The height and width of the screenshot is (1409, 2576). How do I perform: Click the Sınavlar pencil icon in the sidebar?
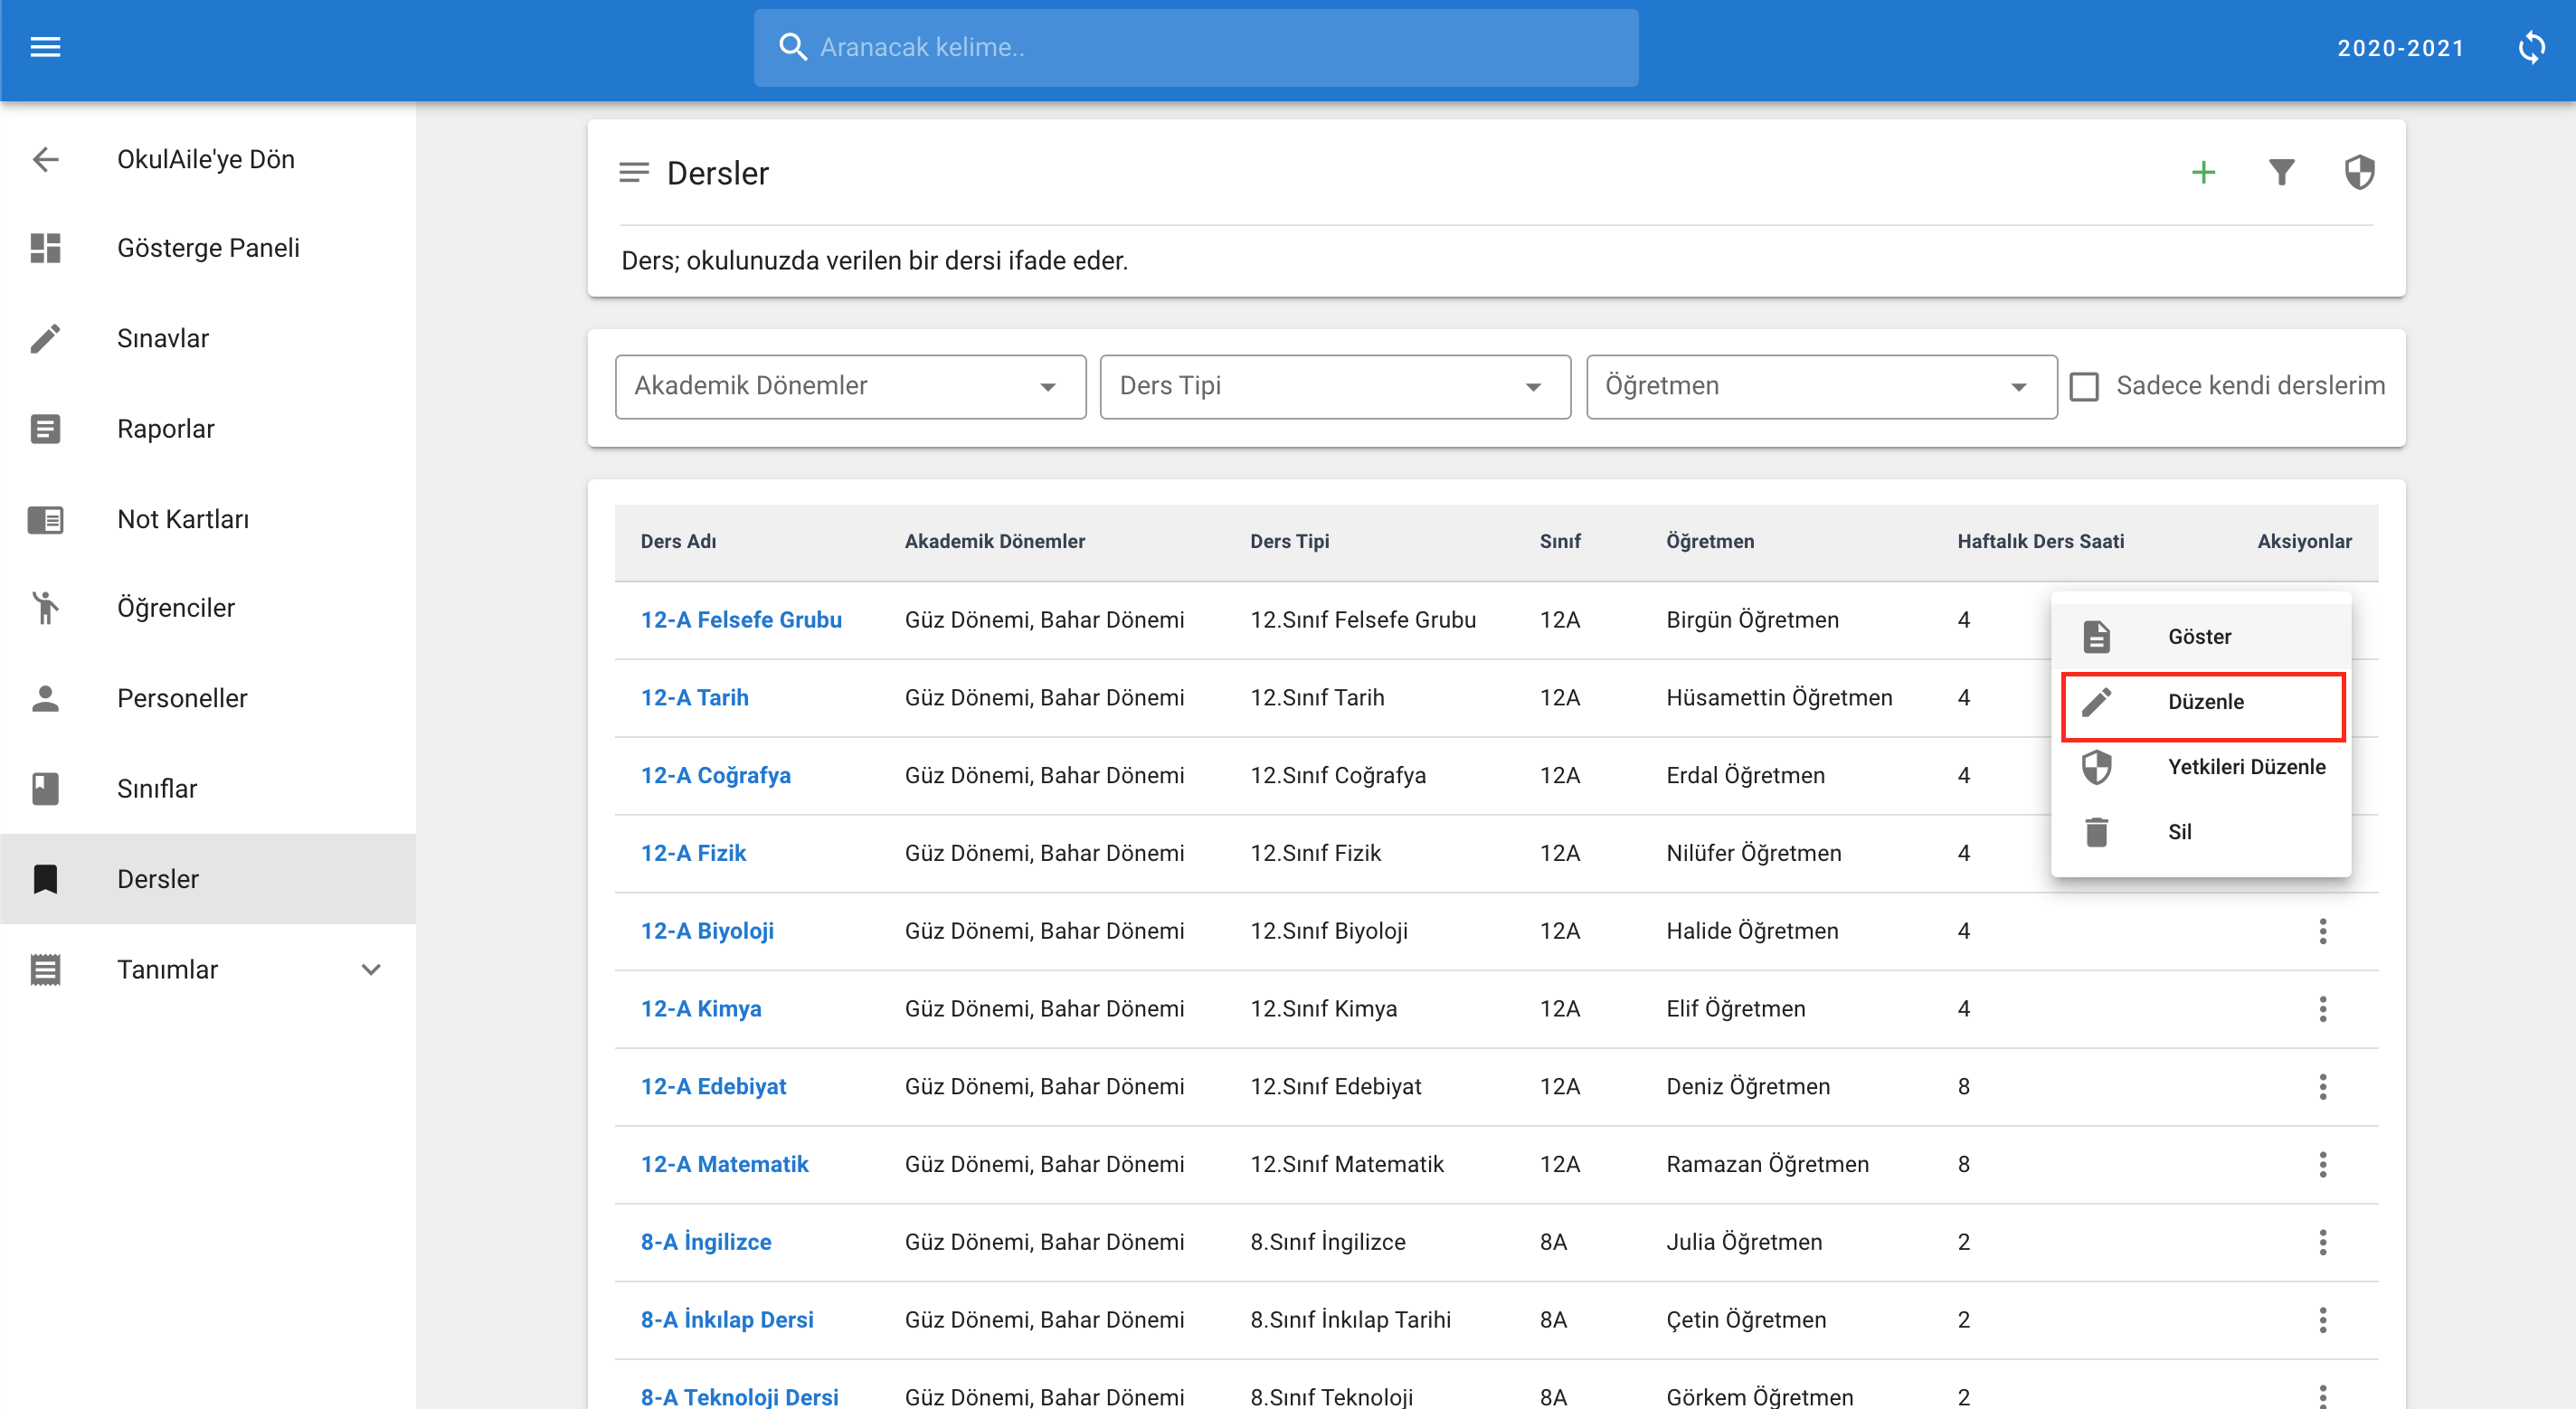point(45,338)
